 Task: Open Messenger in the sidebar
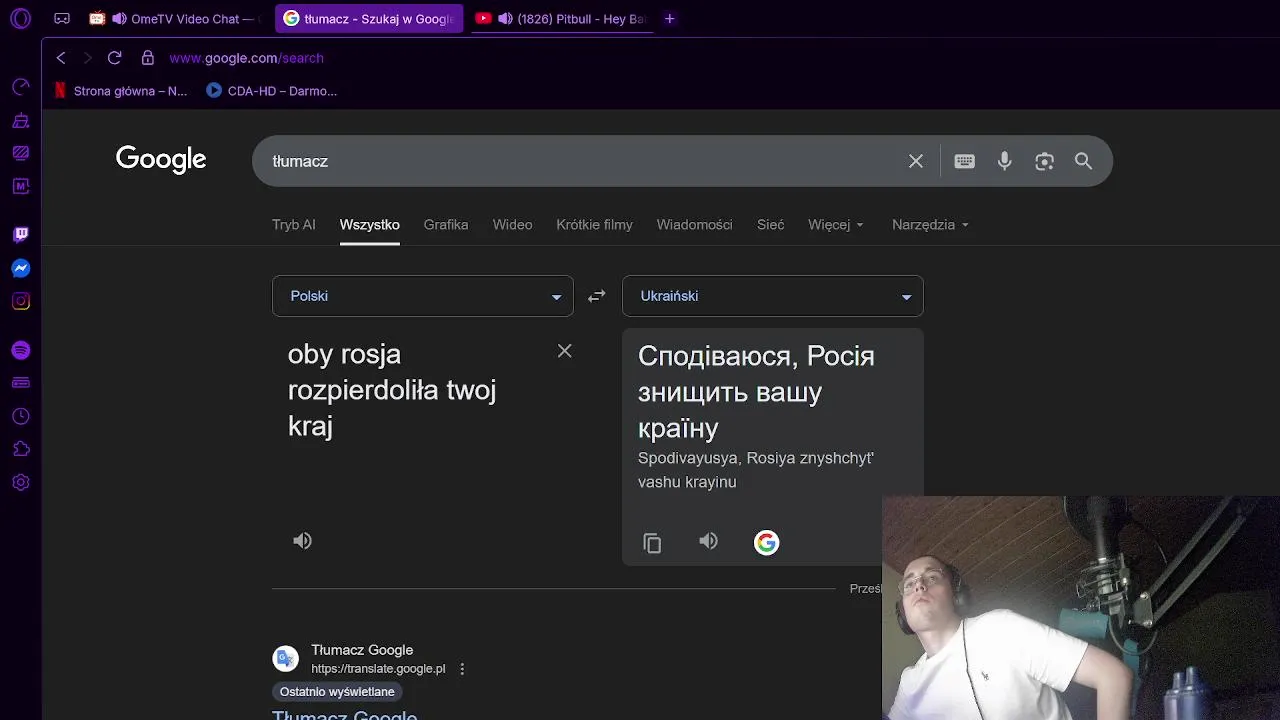(20, 268)
